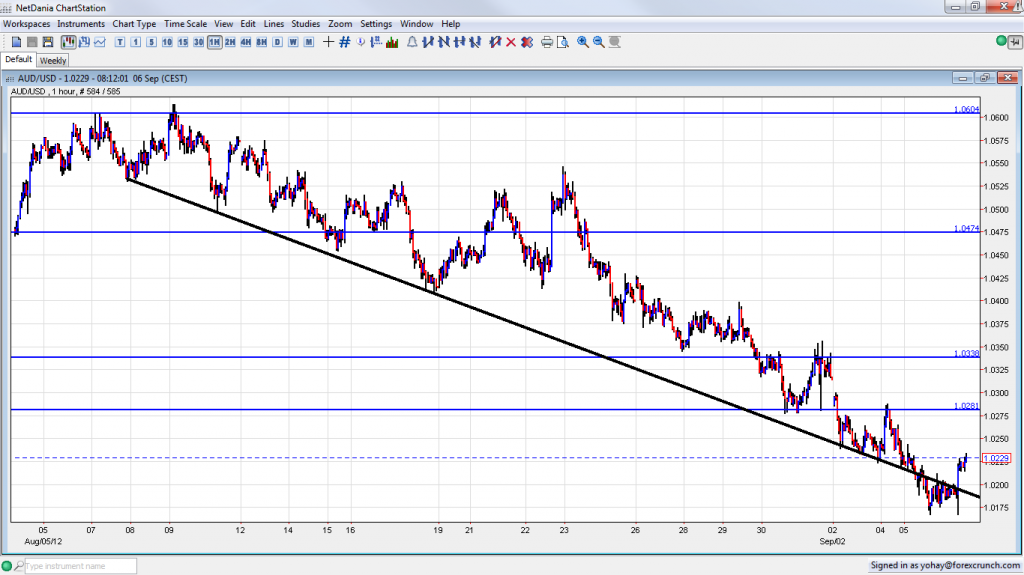This screenshot has height=575, width=1024.
Task: Switch to 8H time scale
Action: coord(261,42)
